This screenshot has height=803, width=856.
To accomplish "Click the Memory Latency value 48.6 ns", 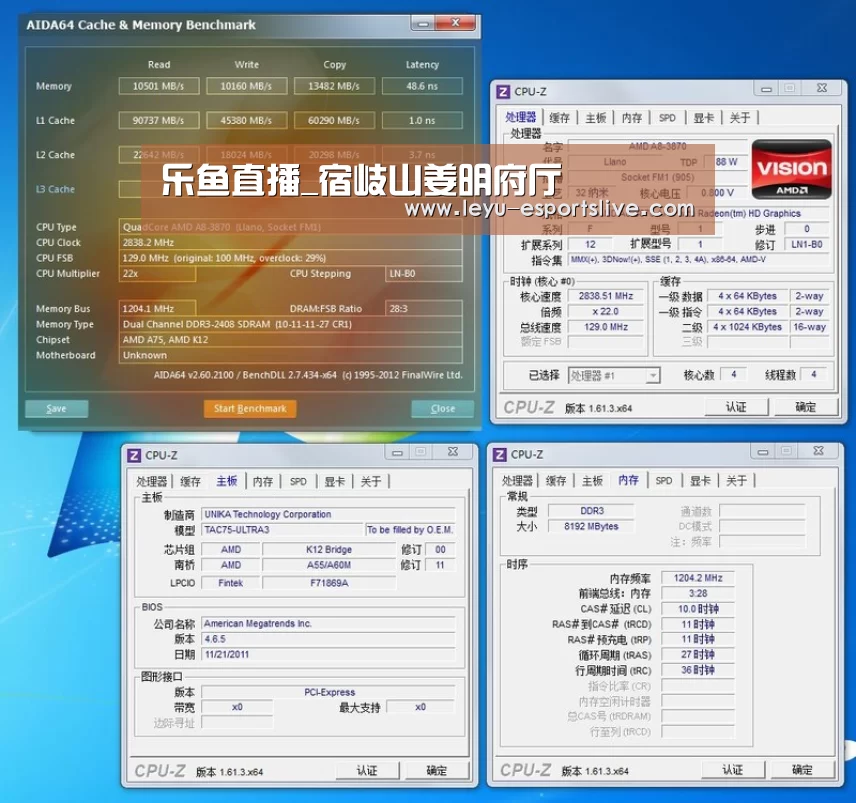I will click(x=422, y=86).
